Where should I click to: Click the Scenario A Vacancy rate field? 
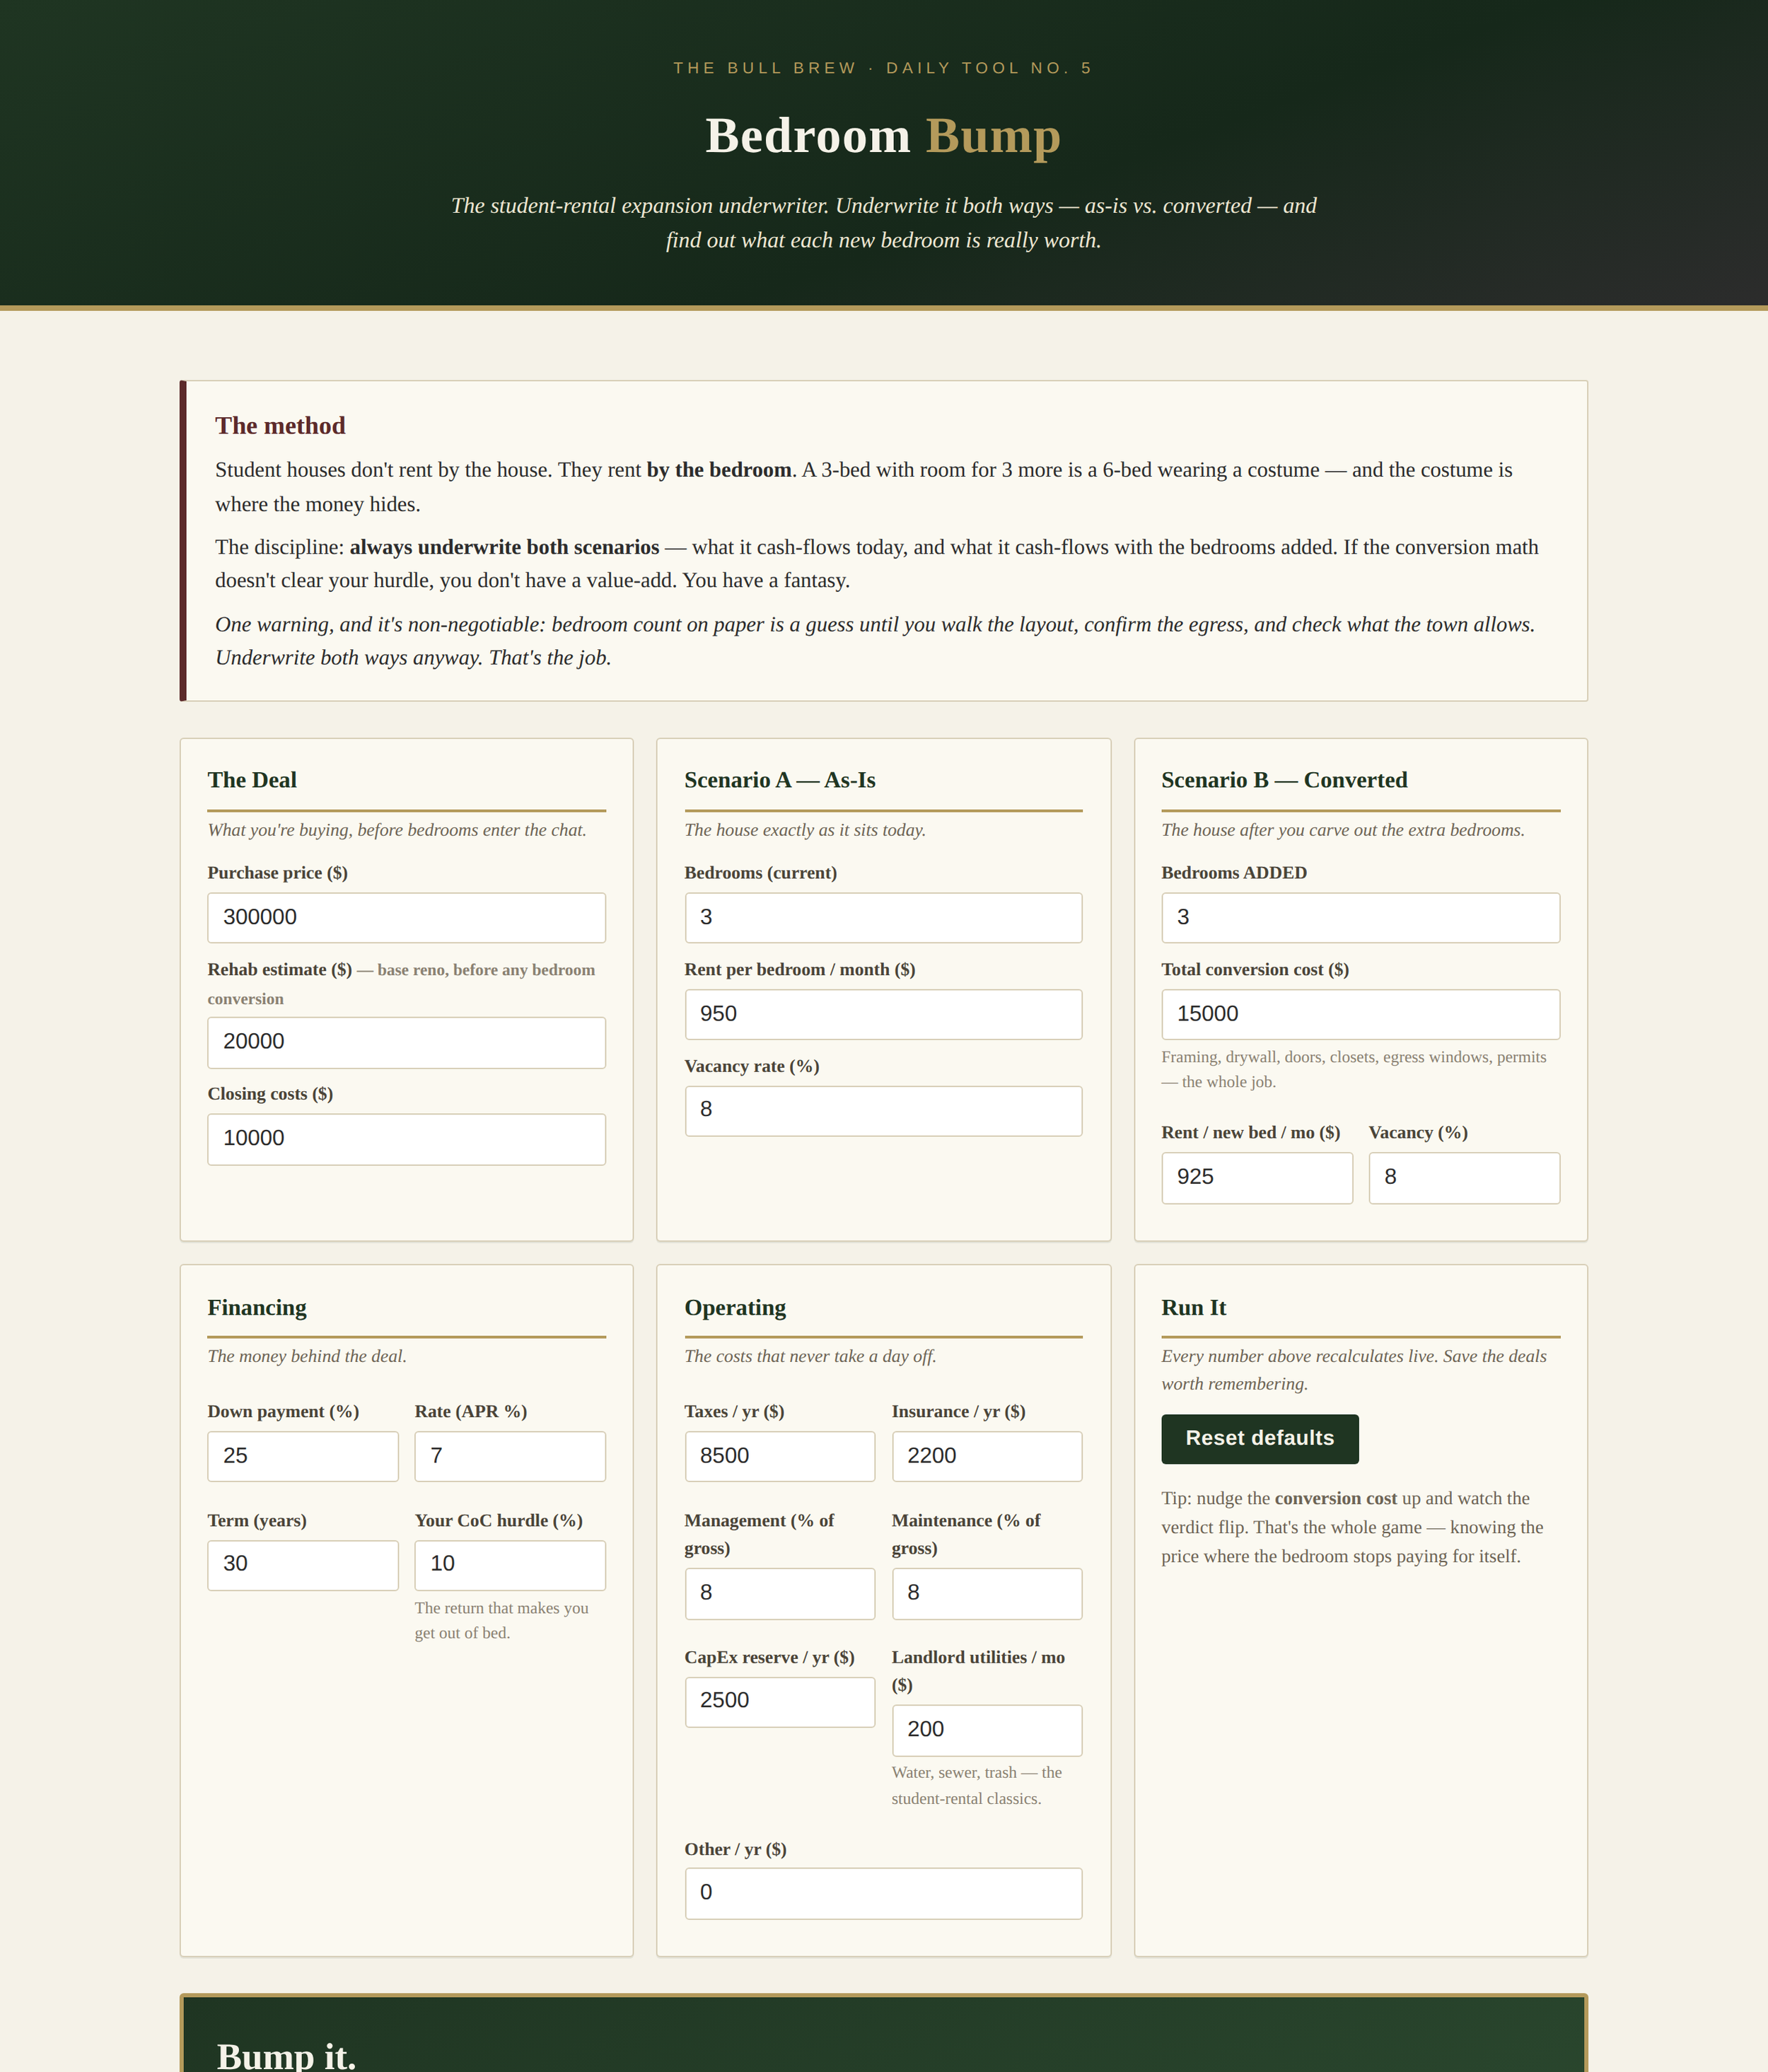[x=883, y=1110]
